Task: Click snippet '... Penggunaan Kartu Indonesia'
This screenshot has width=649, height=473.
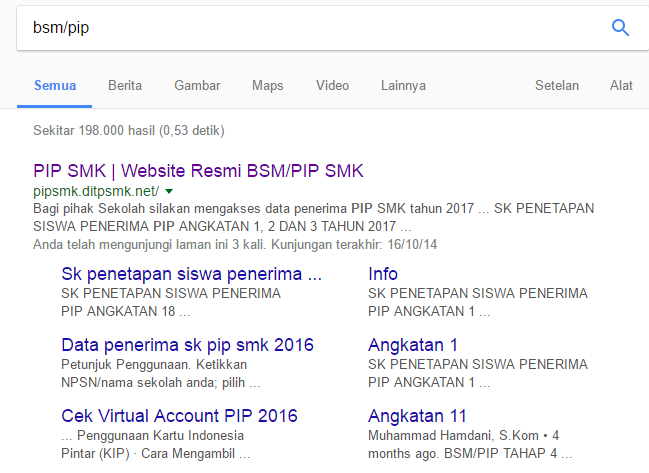Action: [x=152, y=436]
